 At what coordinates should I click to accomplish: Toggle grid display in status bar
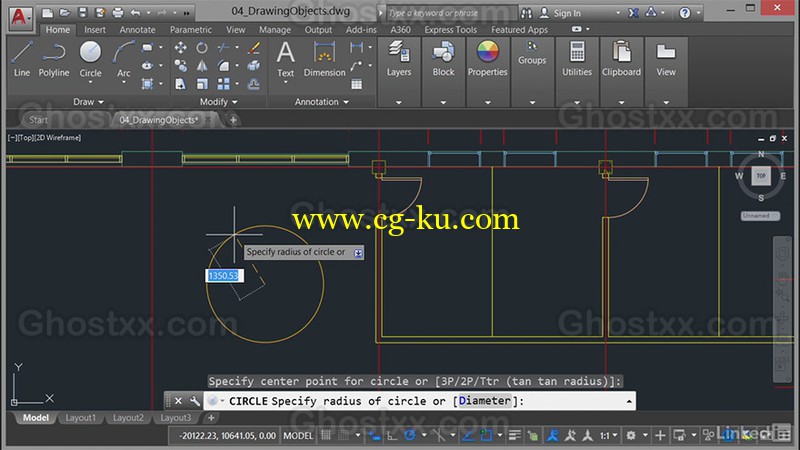coord(326,435)
